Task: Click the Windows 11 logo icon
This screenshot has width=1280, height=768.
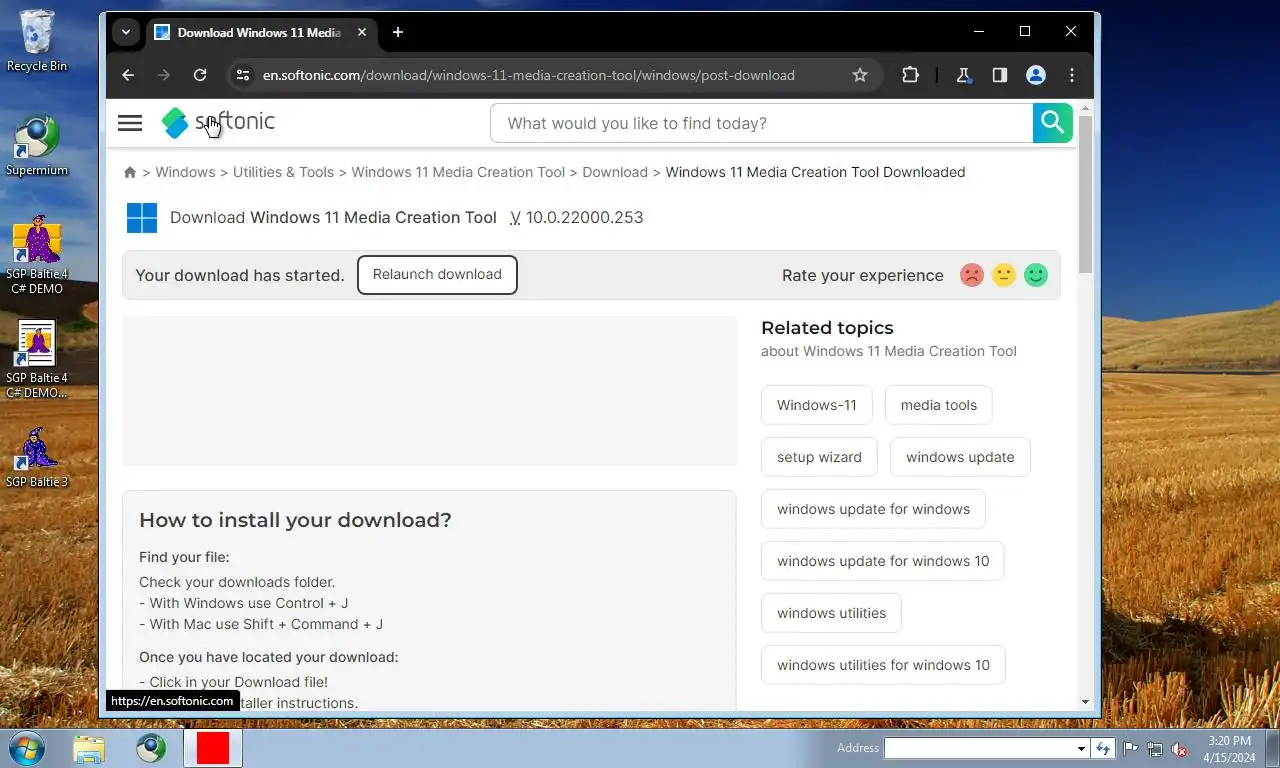Action: pyautogui.click(x=142, y=217)
